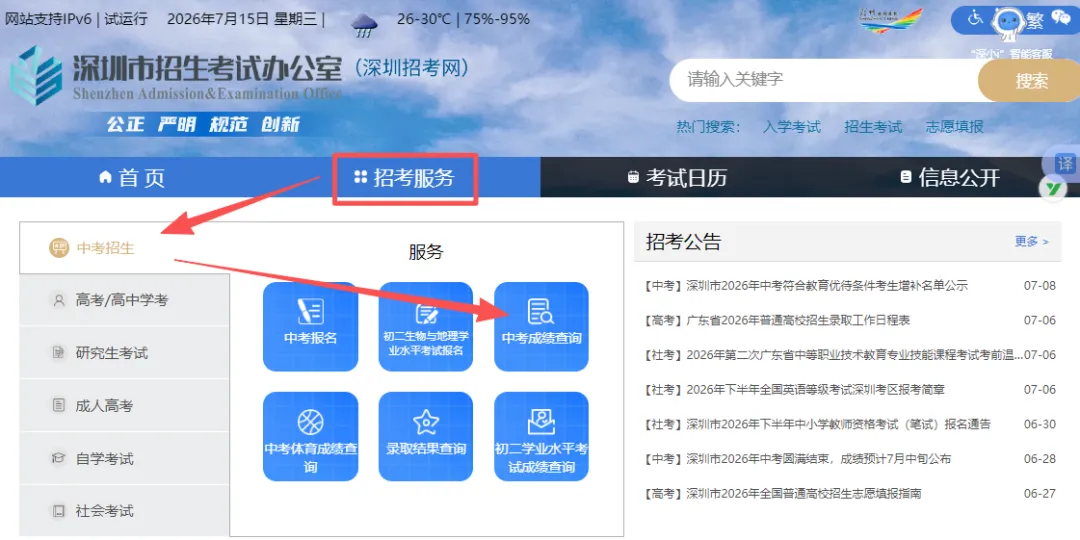Screen dimensions: 1080x540
Task: Open notice 2026年第二次广东省中等职业技术教育专业技能课程考试
Action: click(834, 355)
